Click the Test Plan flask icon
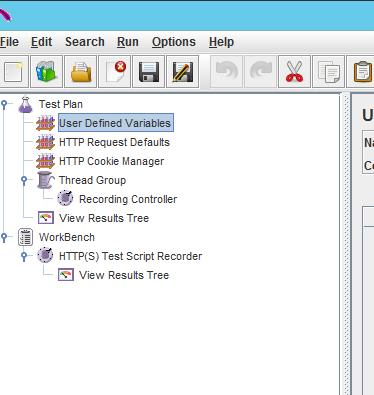Image resolution: width=374 pixels, height=395 pixels. (x=26, y=104)
